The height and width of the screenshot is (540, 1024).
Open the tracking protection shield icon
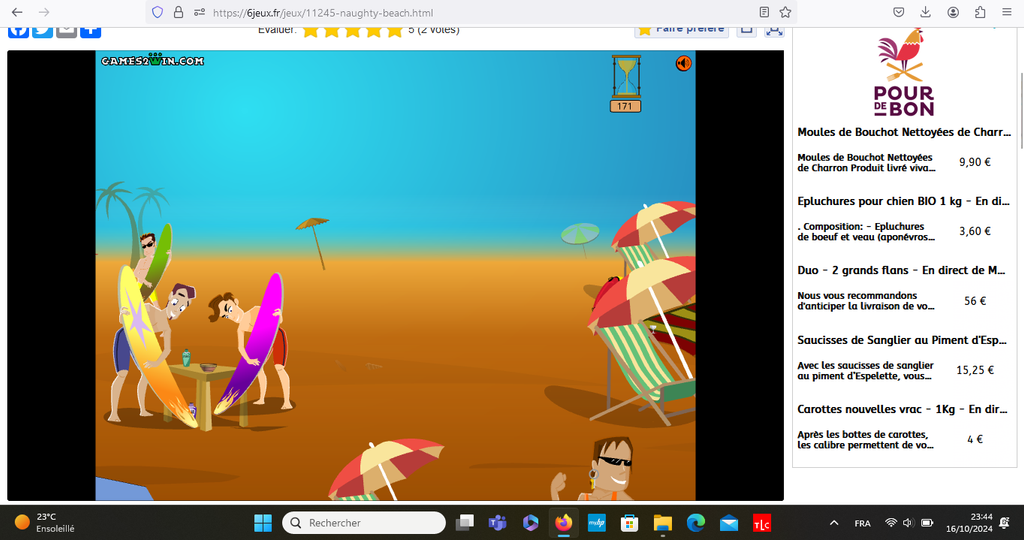point(157,12)
